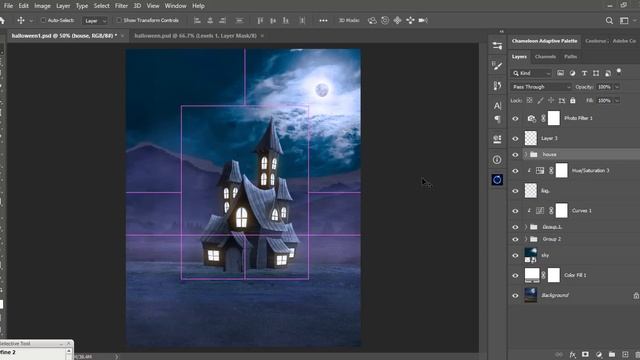Filter layers by shape layers icon
Screen dimensions: 640x360
click(x=596, y=73)
